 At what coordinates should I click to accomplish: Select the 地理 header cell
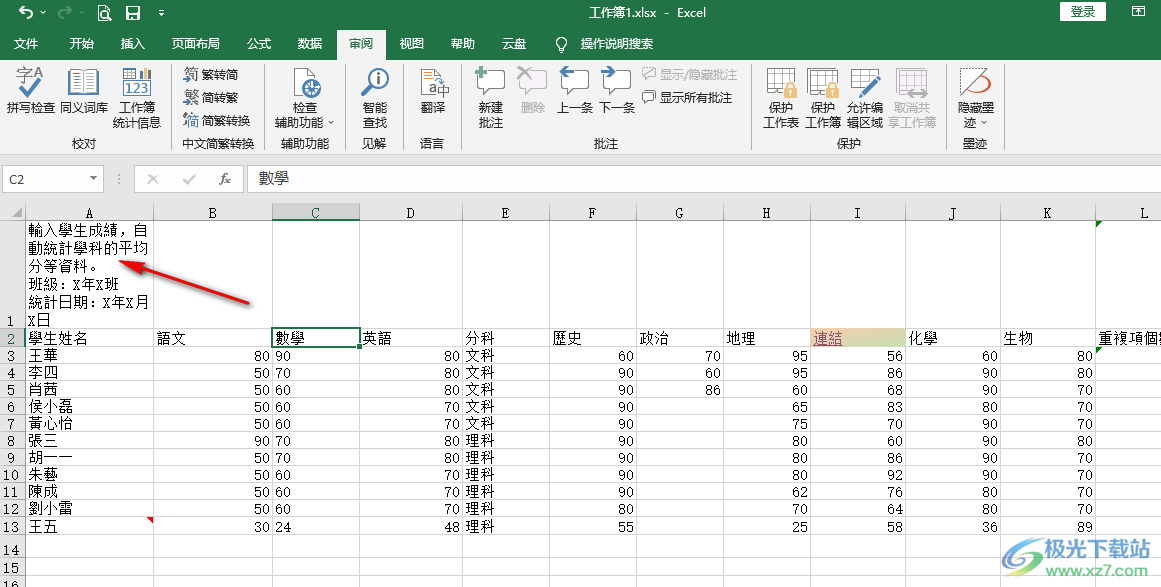[x=767, y=338]
